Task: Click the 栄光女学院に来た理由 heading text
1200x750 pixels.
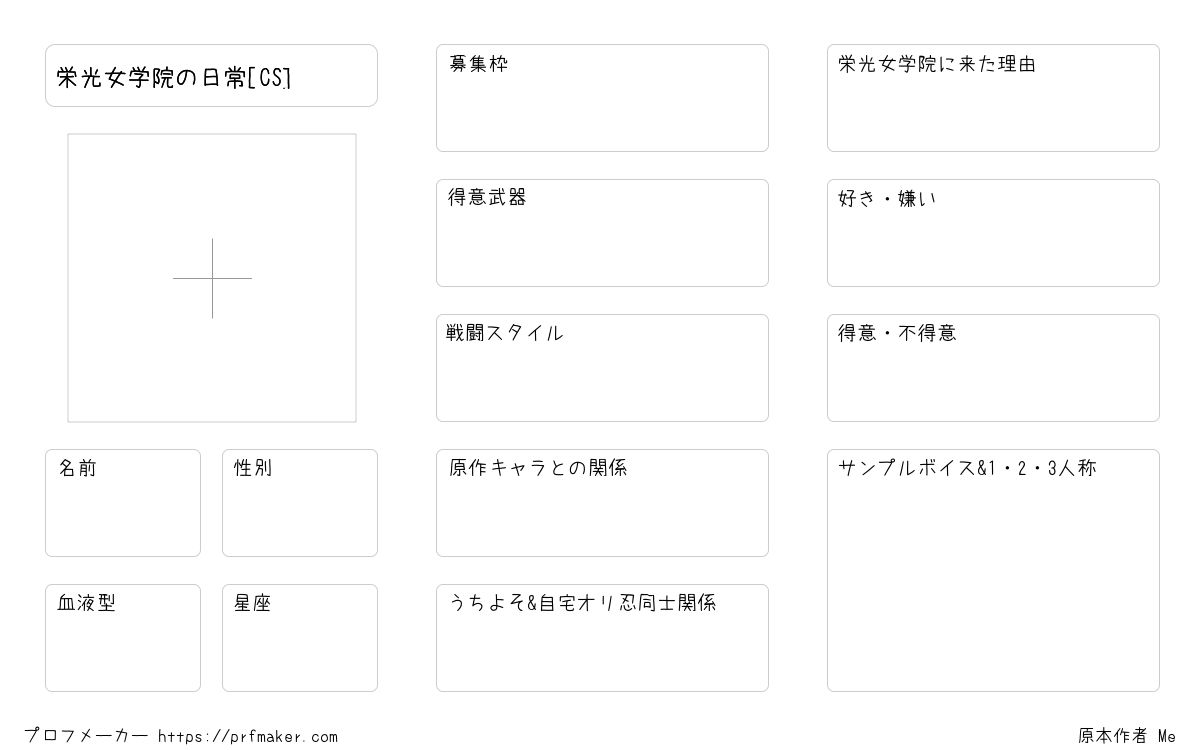Action: (x=937, y=64)
